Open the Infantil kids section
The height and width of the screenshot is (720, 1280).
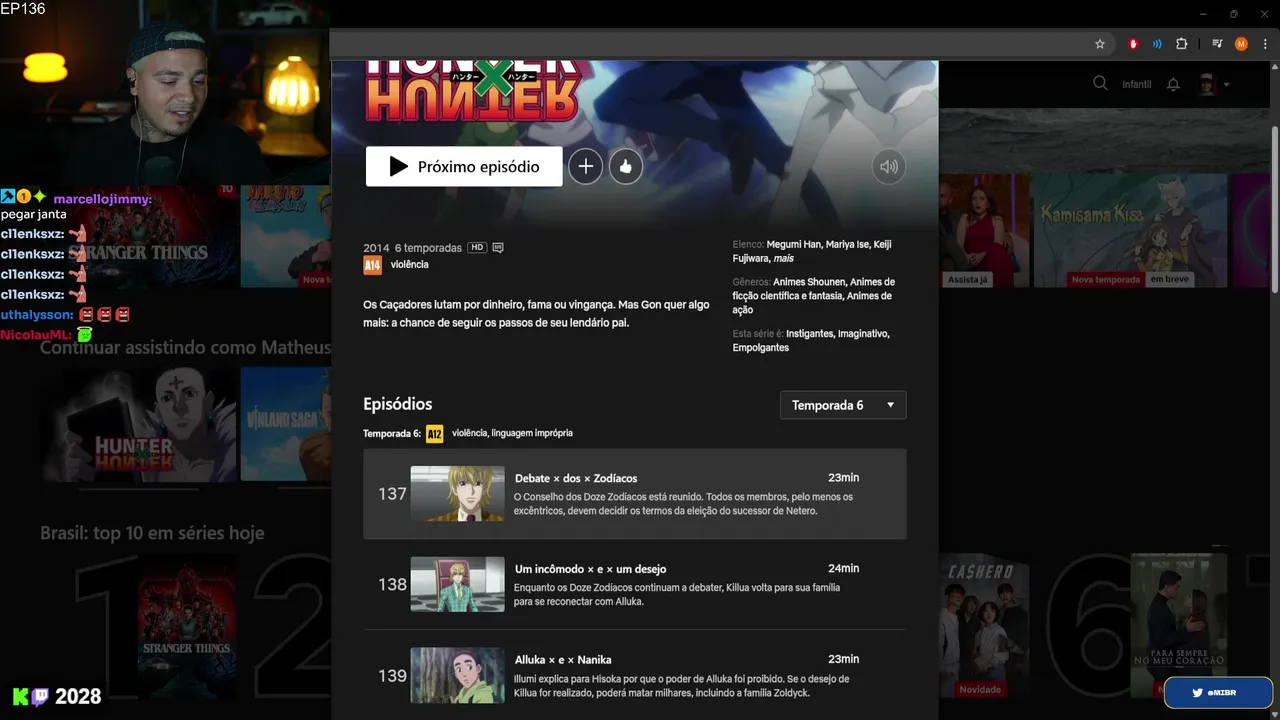1136,85
